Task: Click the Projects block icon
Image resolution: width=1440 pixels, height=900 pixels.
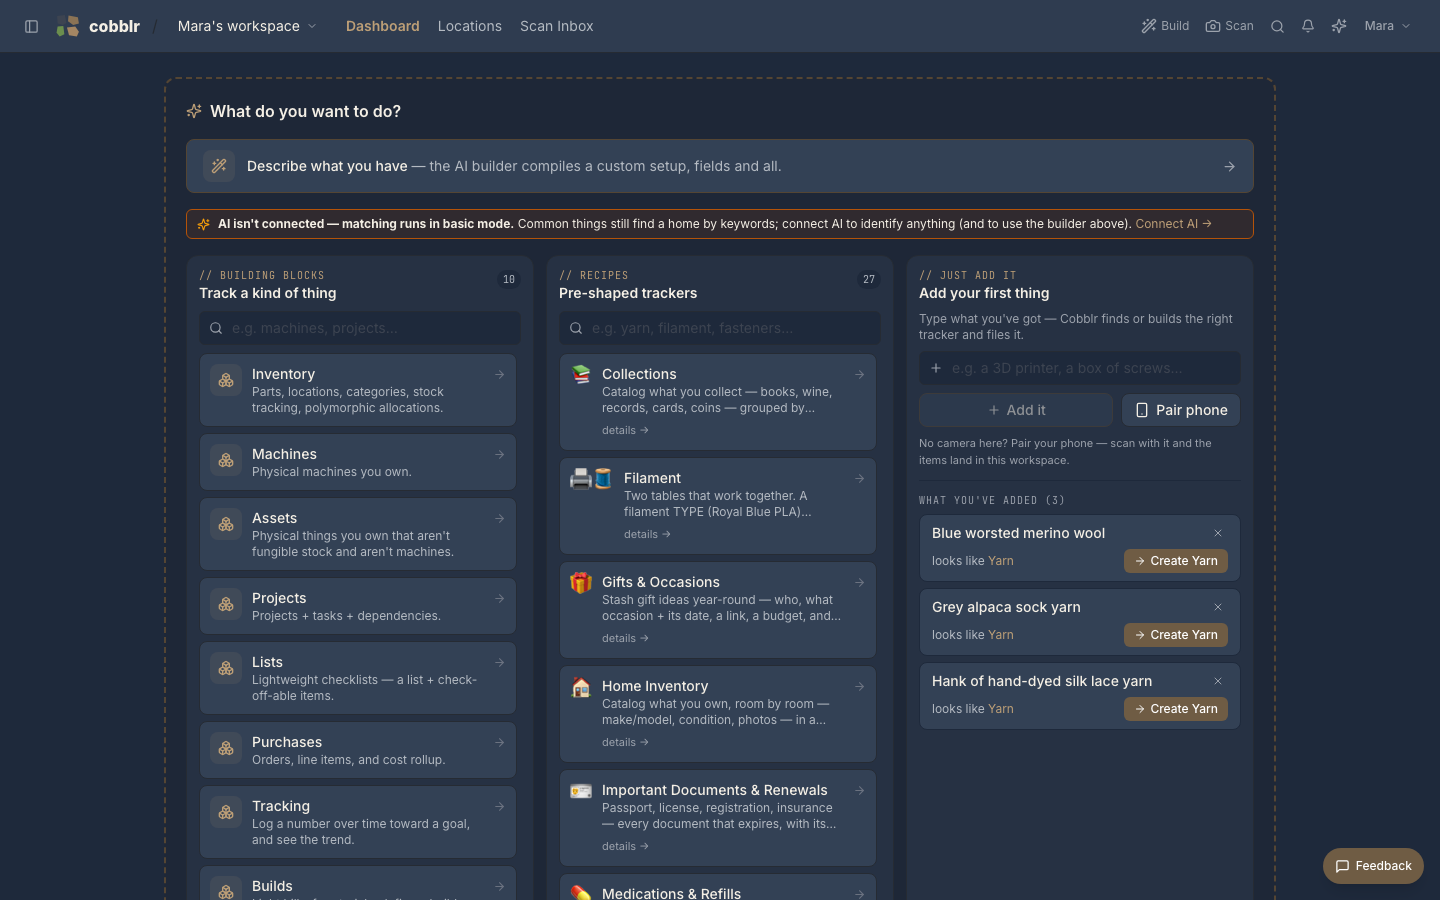Action: click(226, 604)
